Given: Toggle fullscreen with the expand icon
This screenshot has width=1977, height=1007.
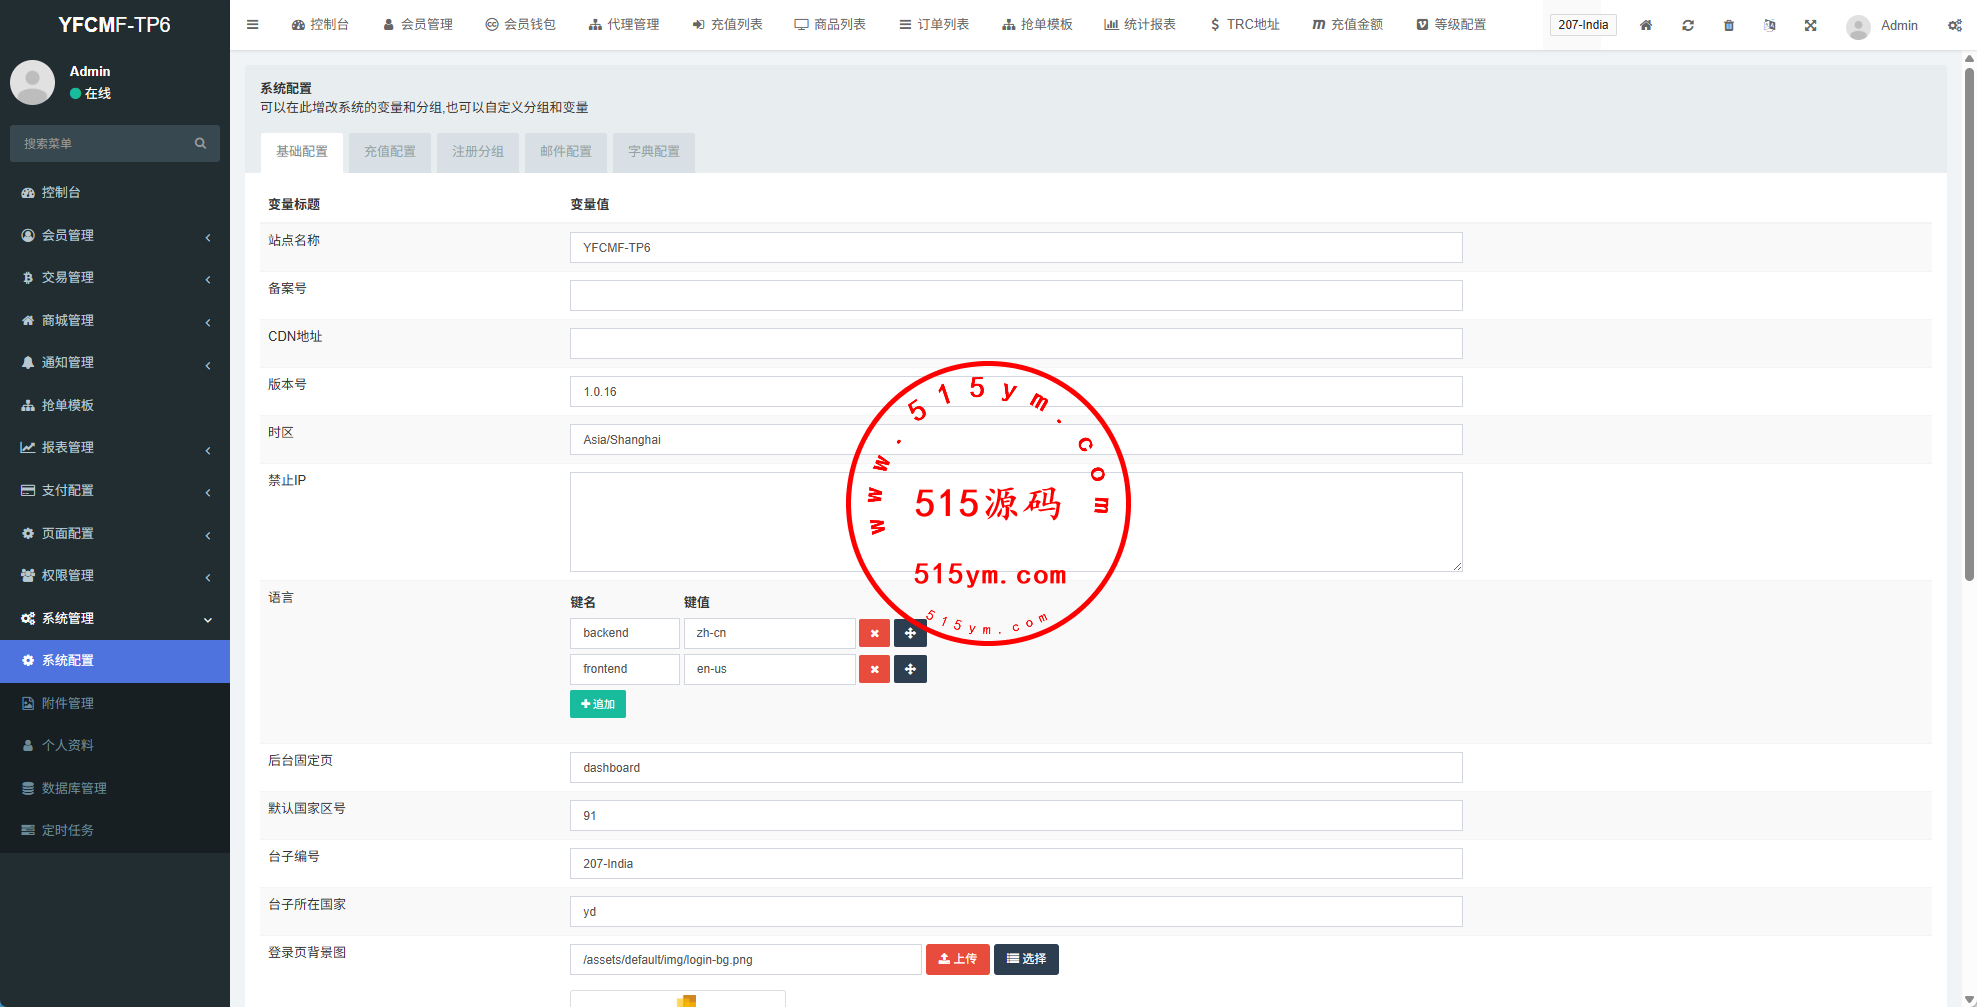Looking at the screenshot, I should tap(1810, 25).
